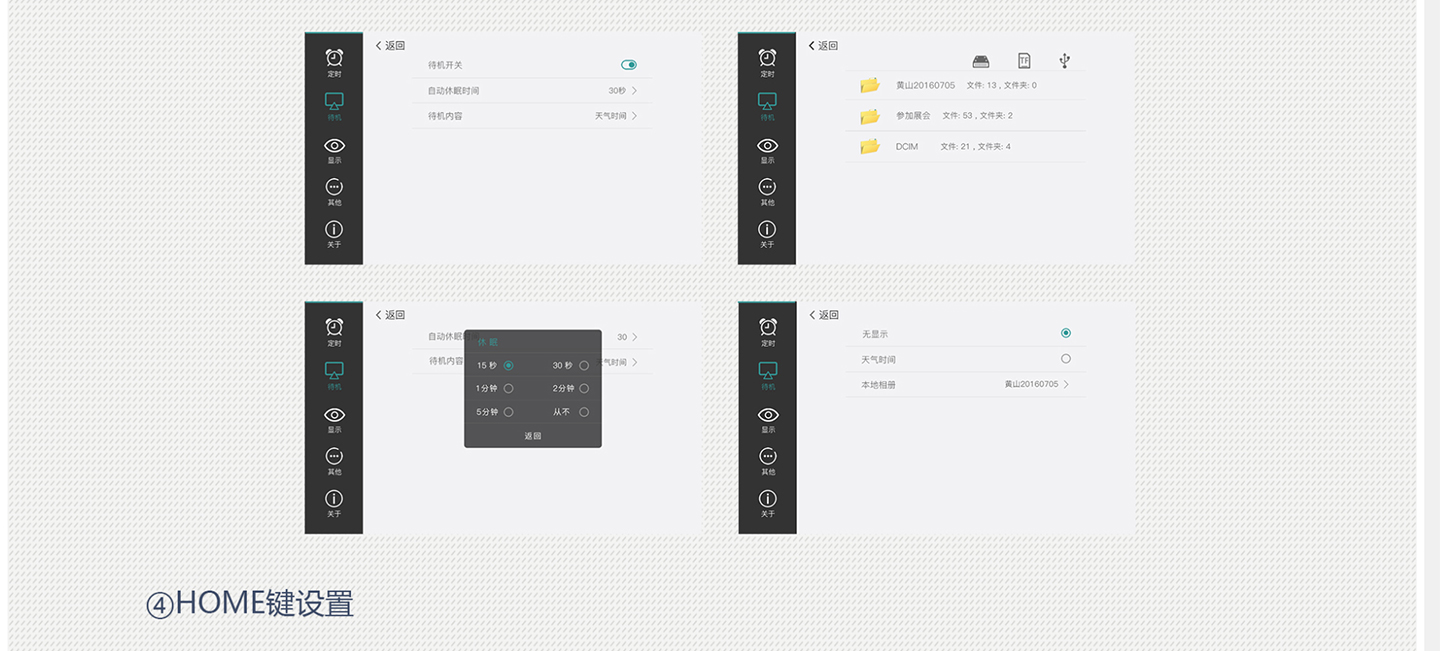This screenshot has height=651, width=1440.
Task: Open the folder icon beside DCIM
Action: (870, 146)
